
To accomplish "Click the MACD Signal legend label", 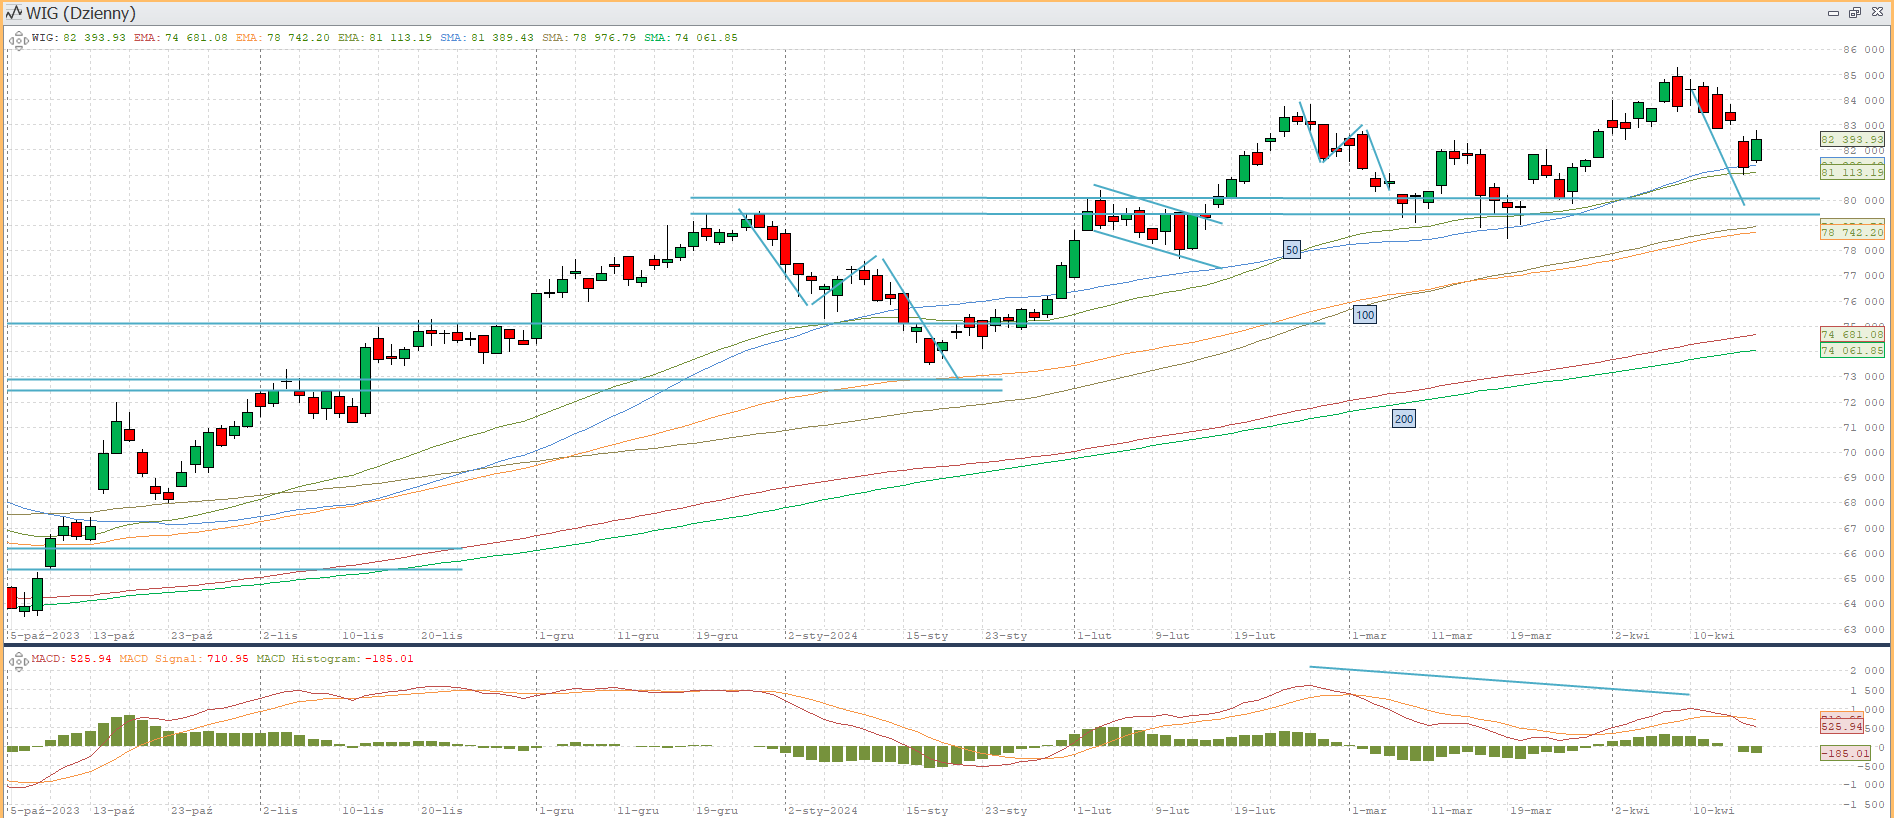I will (183, 659).
